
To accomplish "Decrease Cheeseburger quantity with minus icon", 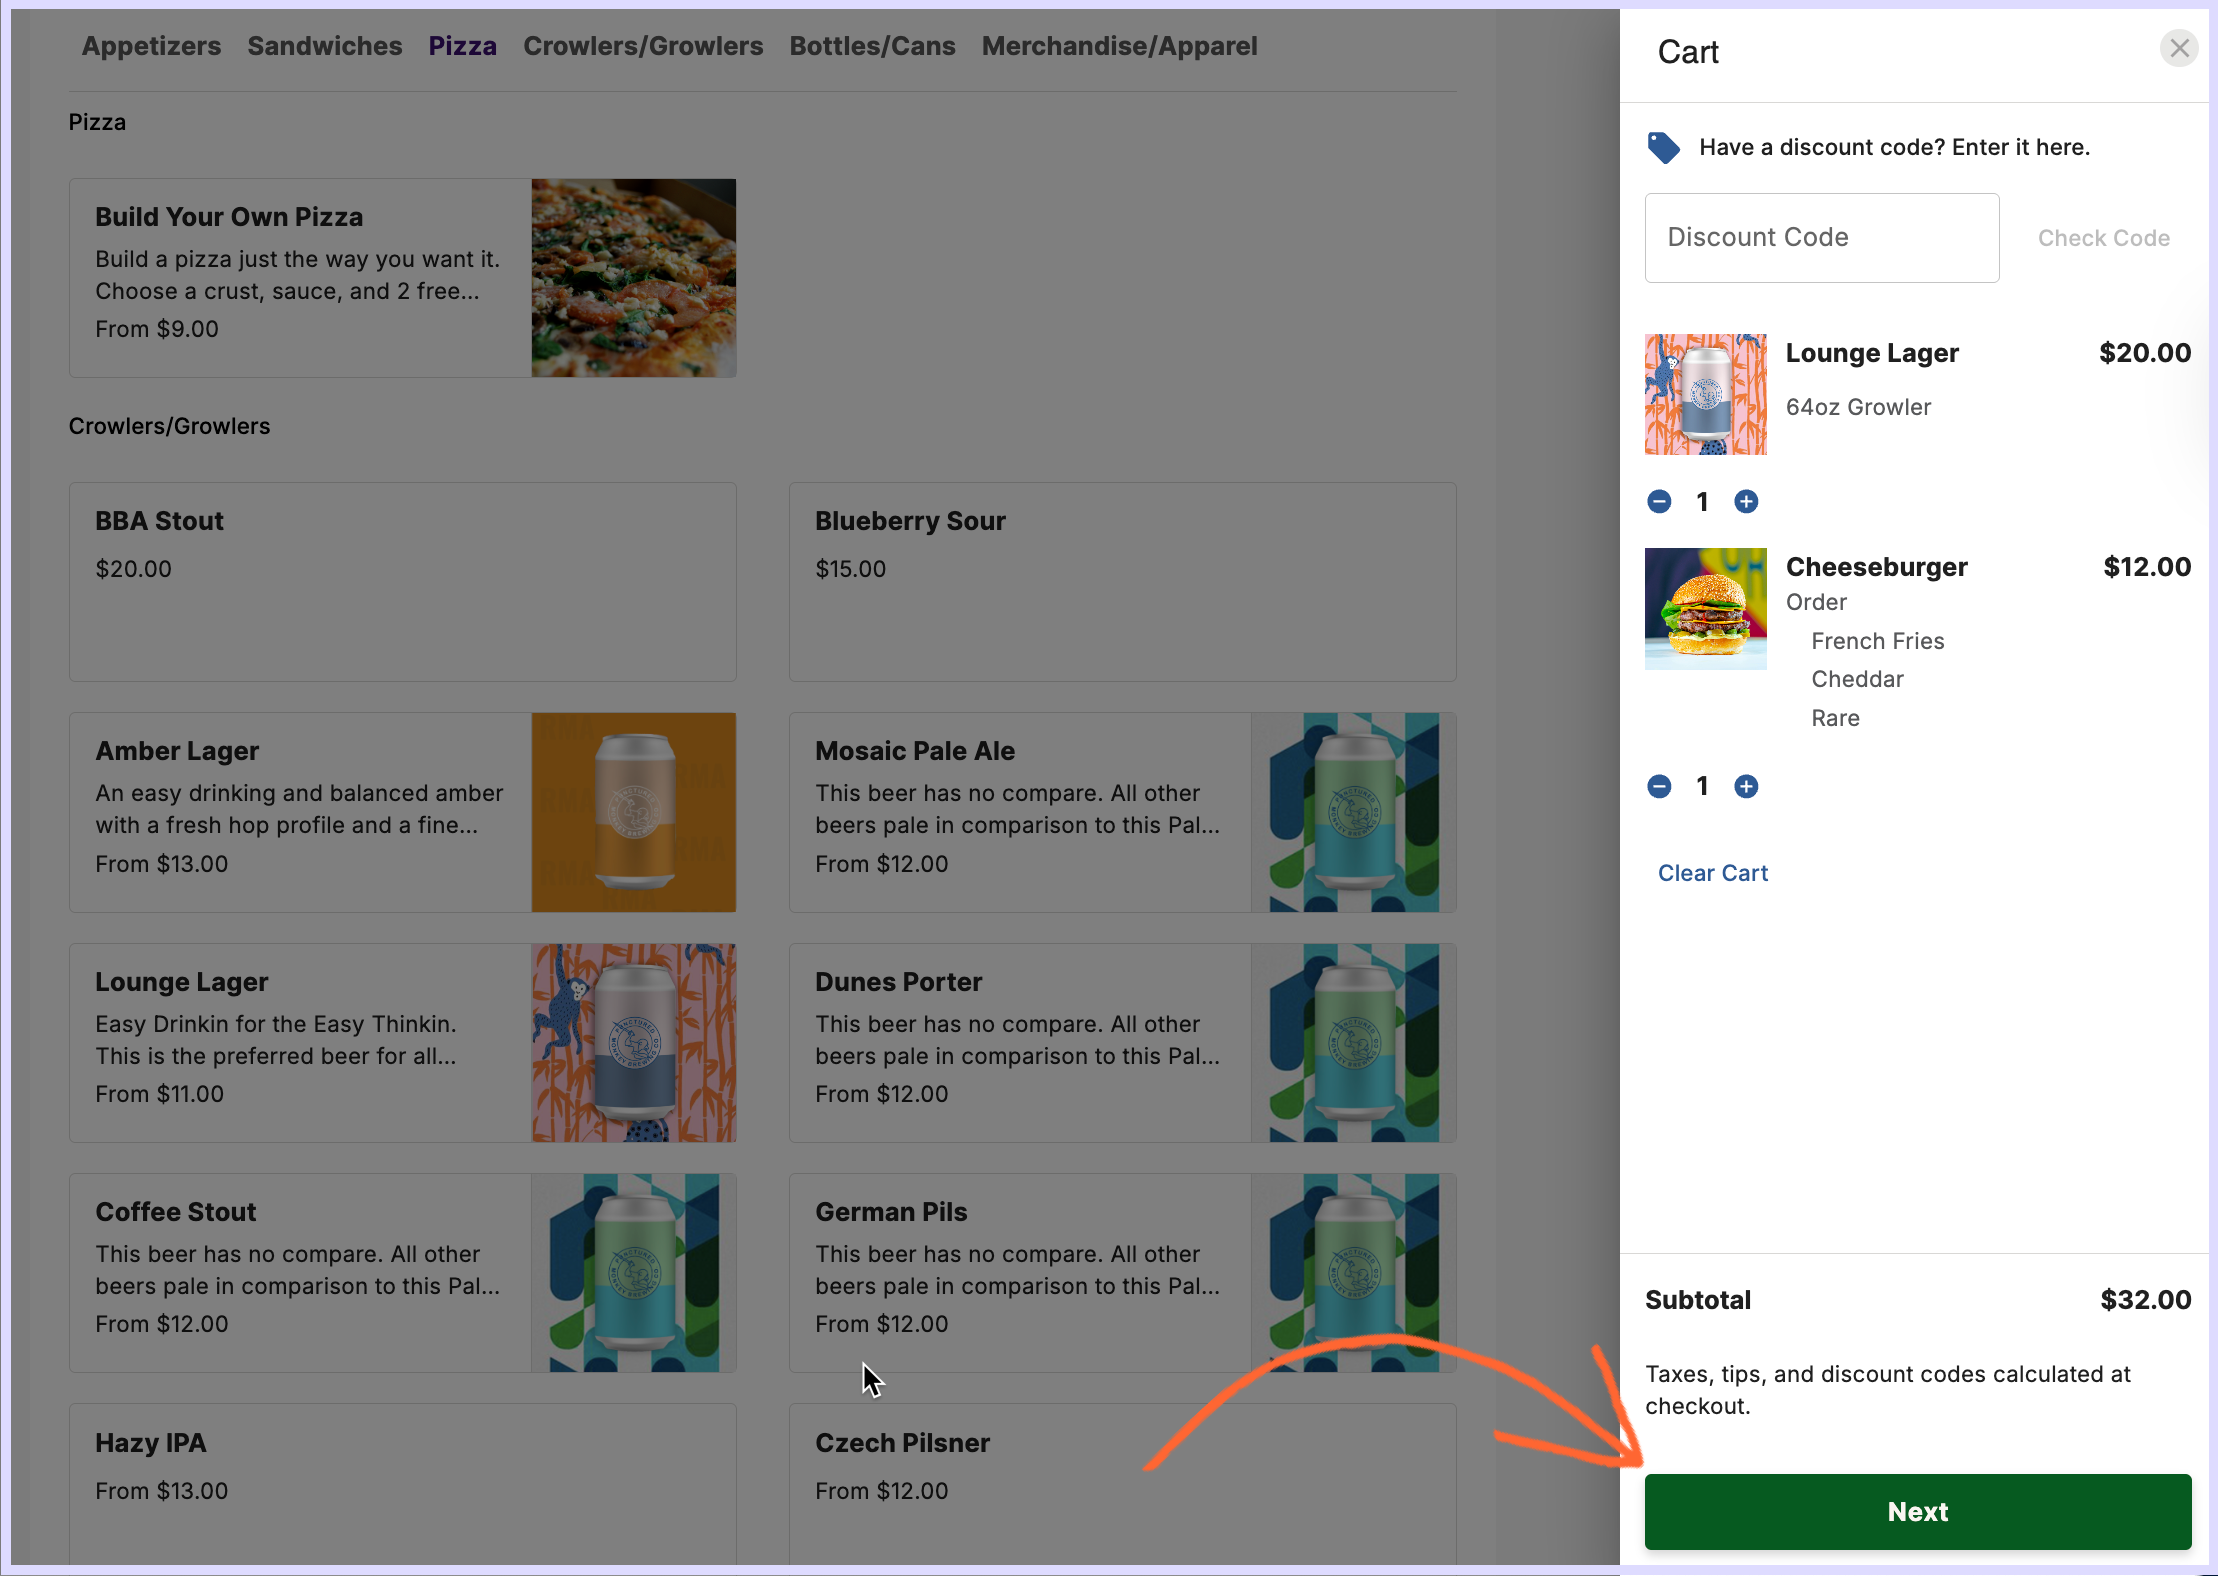I will click(1659, 787).
